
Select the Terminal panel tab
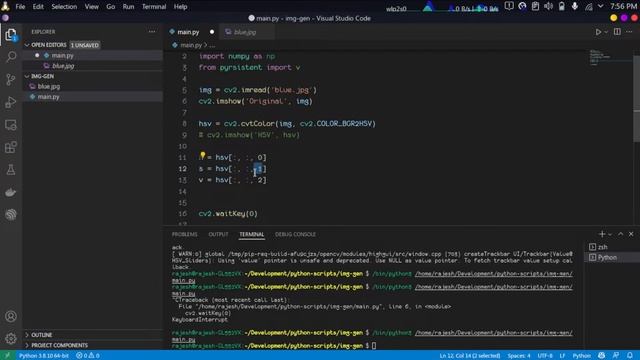click(251, 234)
